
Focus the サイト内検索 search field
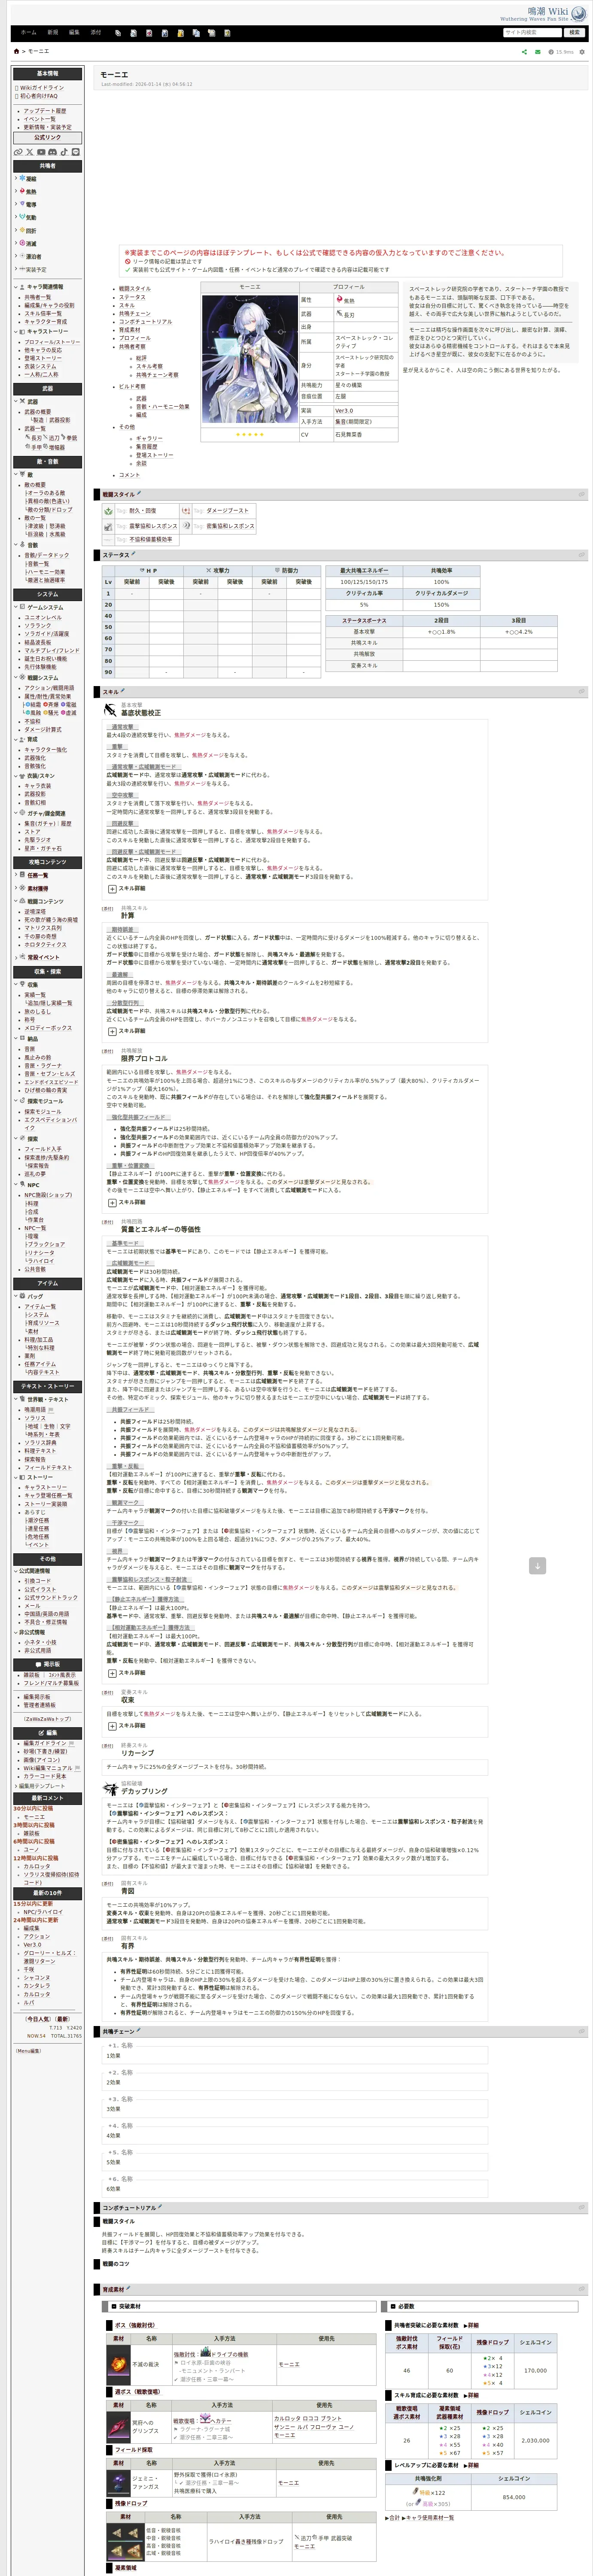tap(533, 32)
